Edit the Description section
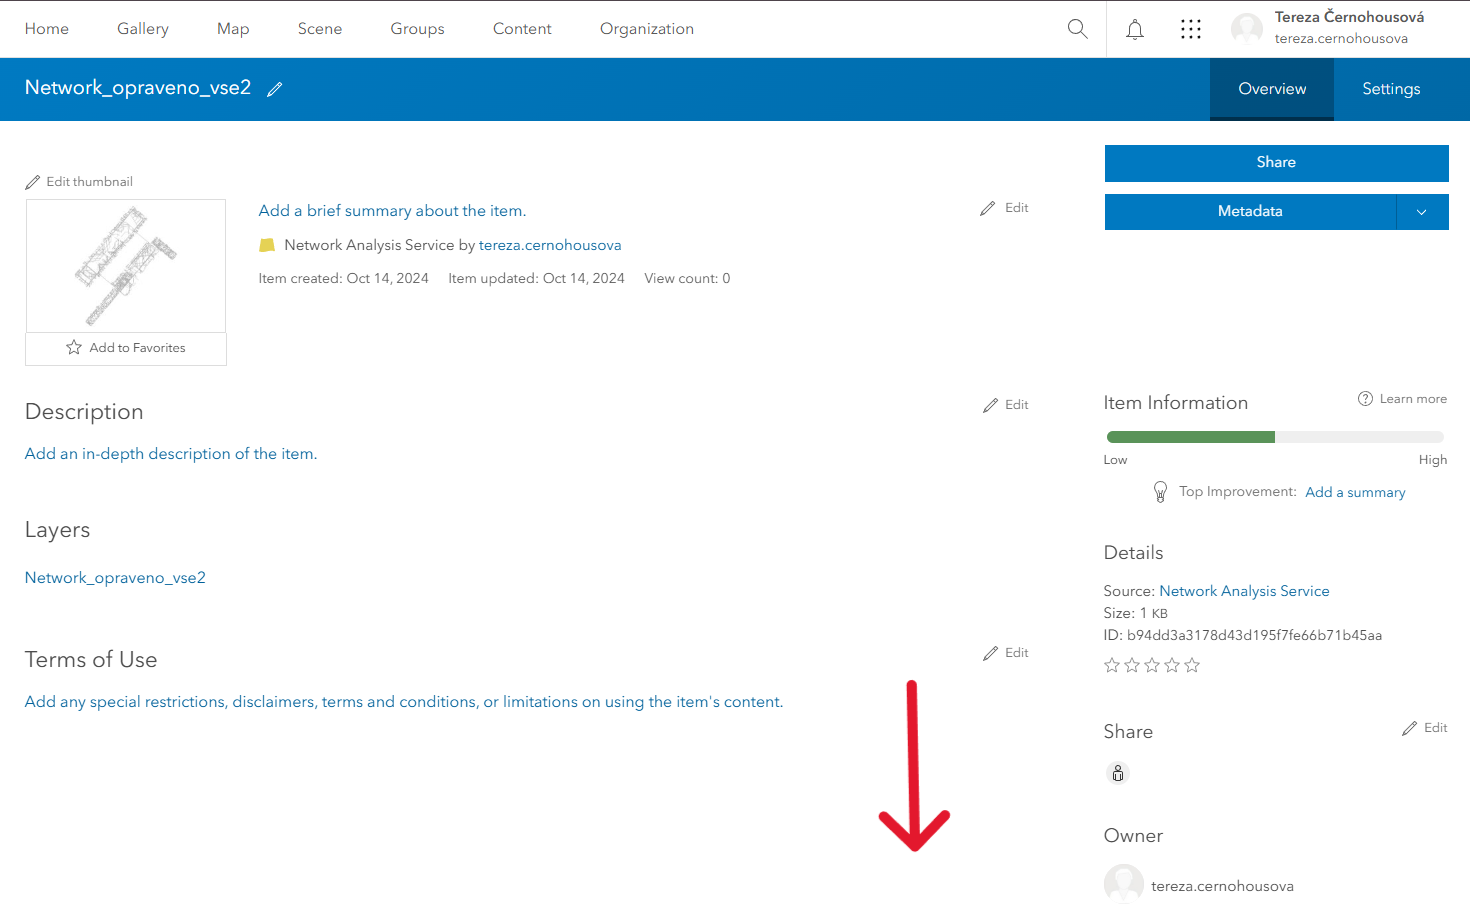The height and width of the screenshot is (910, 1470). point(1006,405)
